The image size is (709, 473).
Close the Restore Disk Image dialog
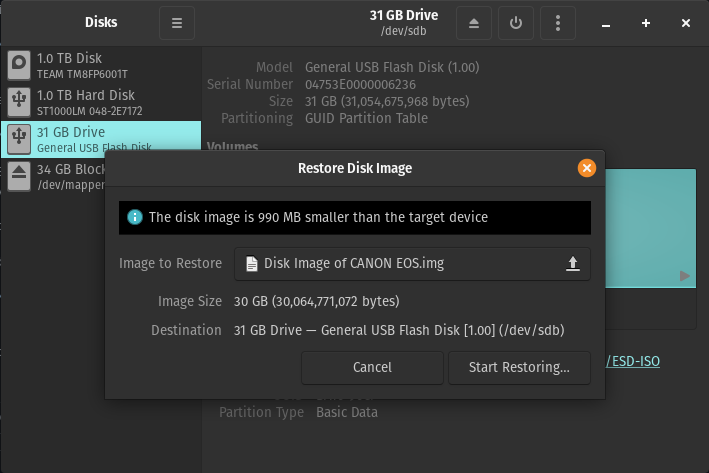(x=587, y=168)
